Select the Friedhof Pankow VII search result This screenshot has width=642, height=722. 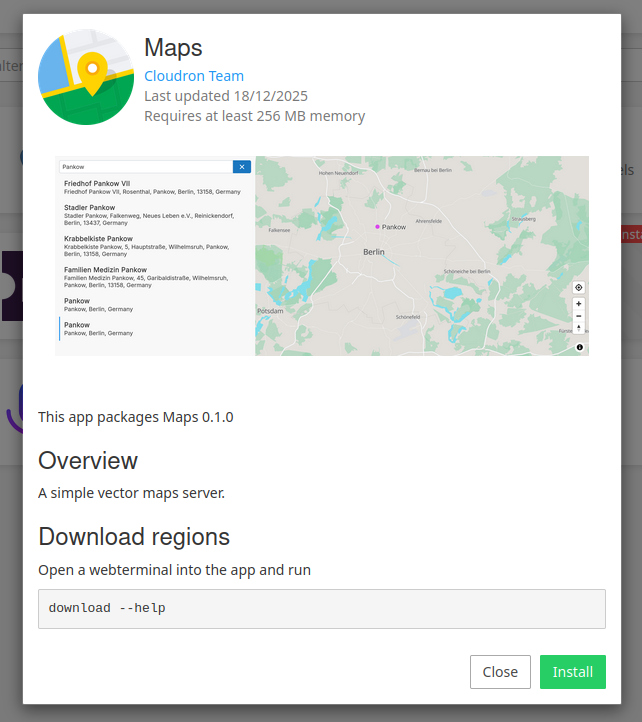coord(152,187)
